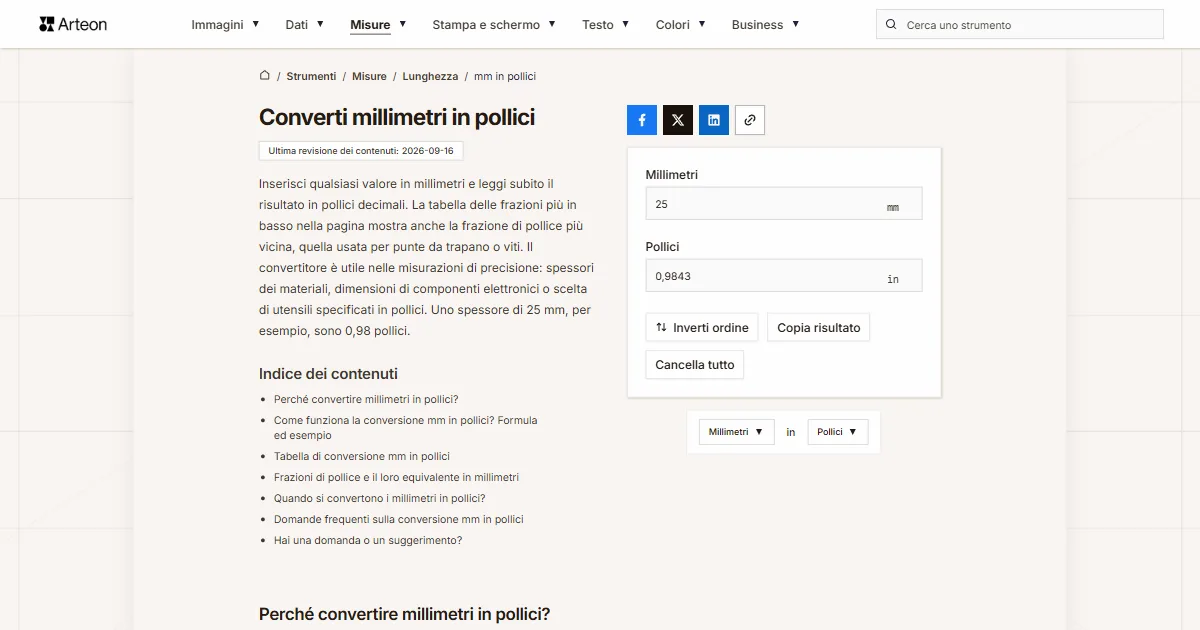This screenshot has width=1200, height=630.
Task: Click the home icon in breadcrumb
Action: 265,75
